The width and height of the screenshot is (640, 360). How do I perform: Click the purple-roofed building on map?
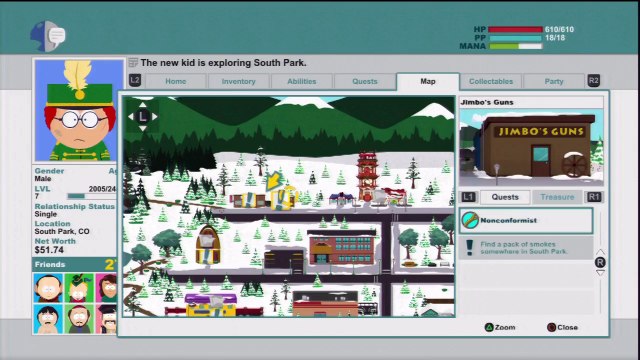point(211,305)
